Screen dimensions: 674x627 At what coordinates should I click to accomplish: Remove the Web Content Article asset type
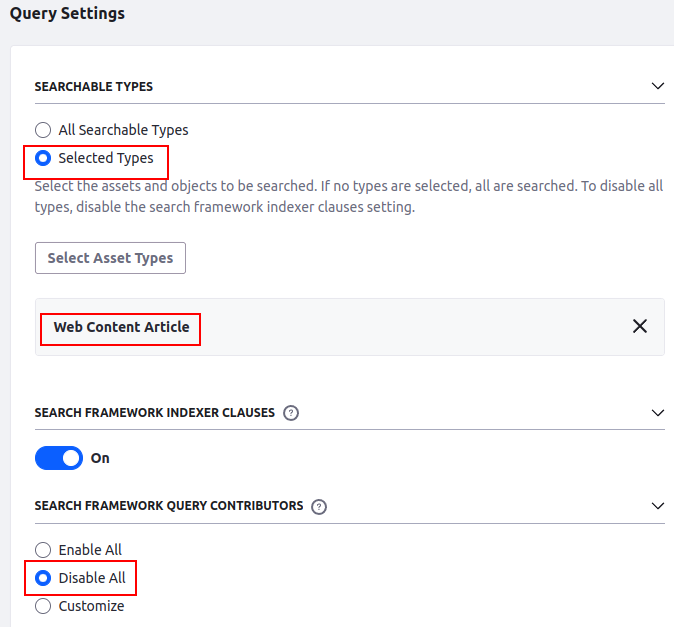click(x=640, y=327)
